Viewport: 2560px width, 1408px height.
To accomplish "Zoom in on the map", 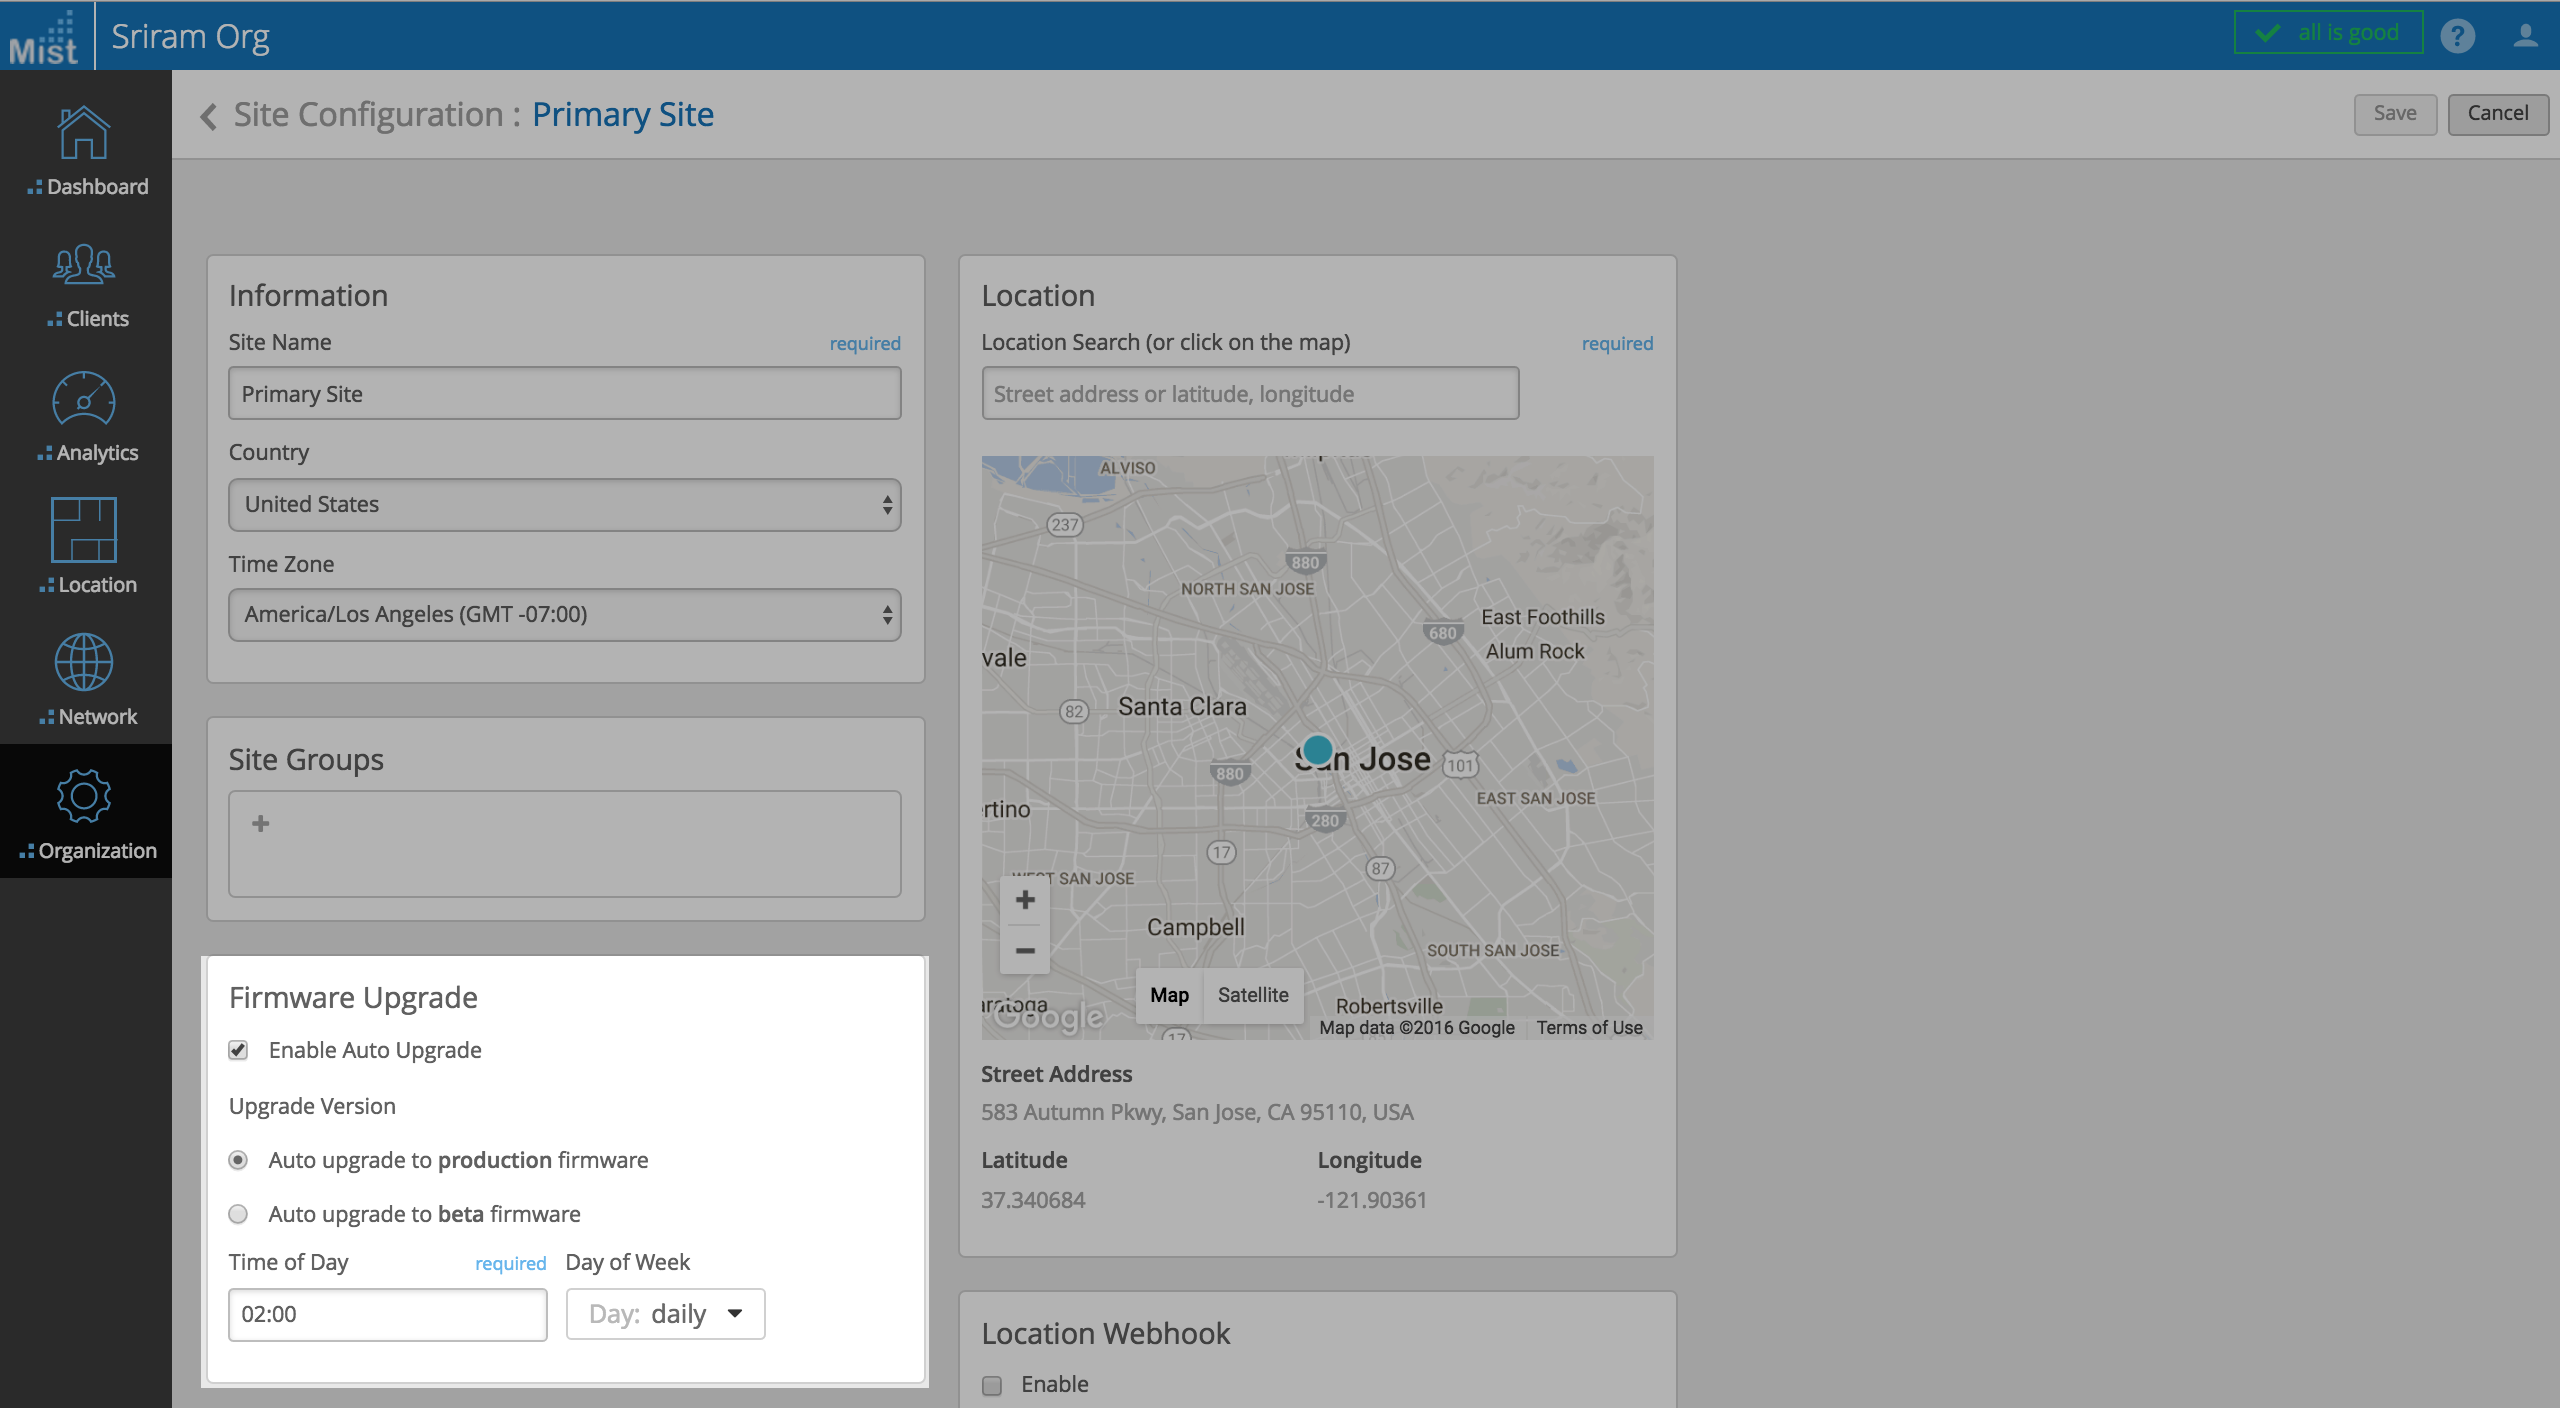I will [x=1025, y=900].
